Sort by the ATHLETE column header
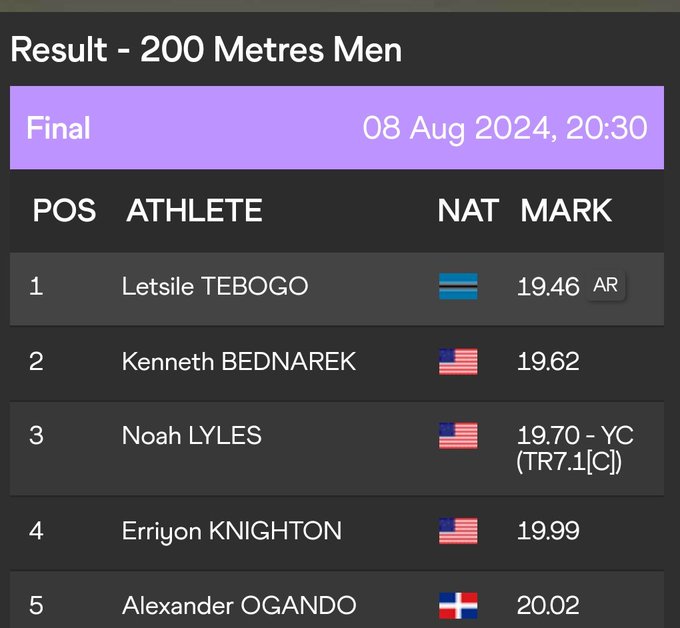680x628 pixels. (x=194, y=210)
